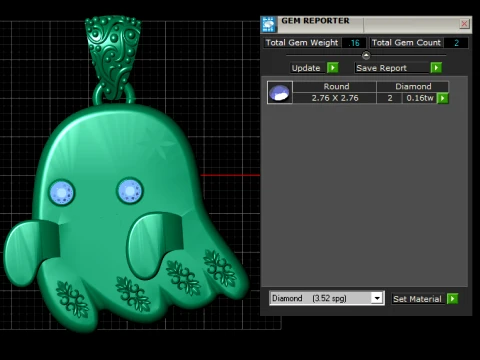This screenshot has height=360, width=480.
Task: Click the green arrow beside Update
Action: point(333,68)
